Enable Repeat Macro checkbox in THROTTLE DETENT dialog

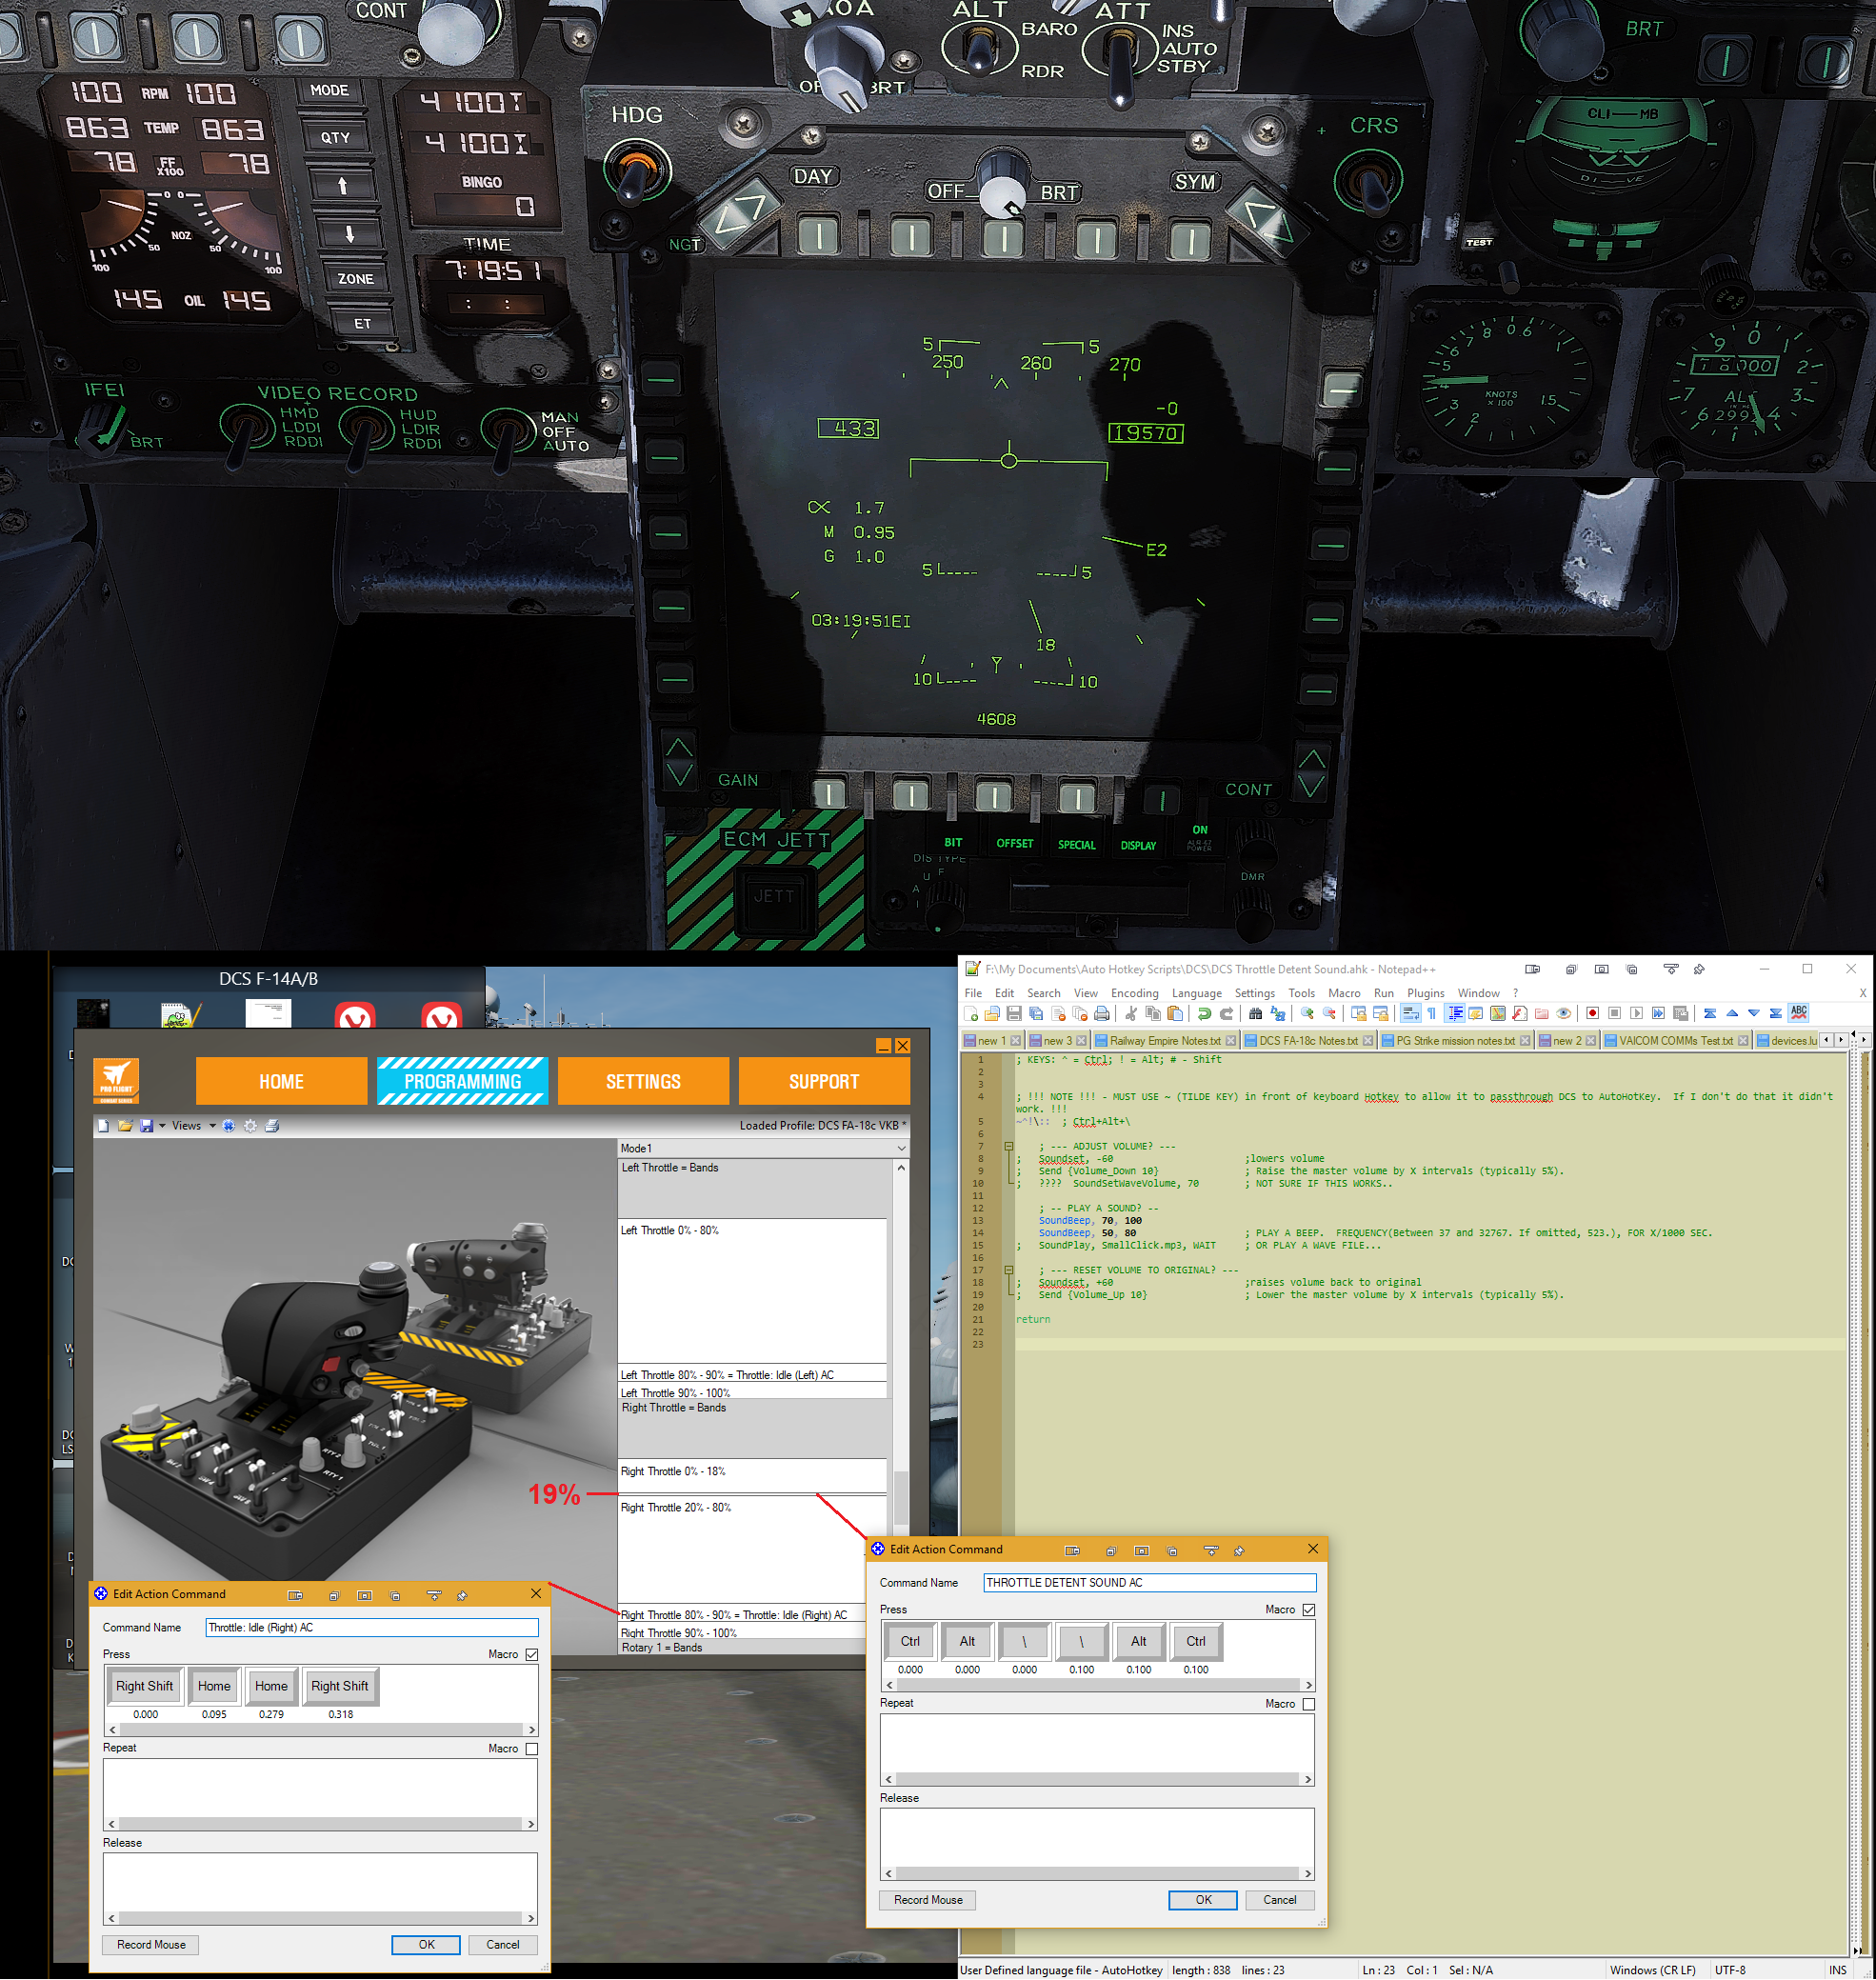(1309, 1704)
